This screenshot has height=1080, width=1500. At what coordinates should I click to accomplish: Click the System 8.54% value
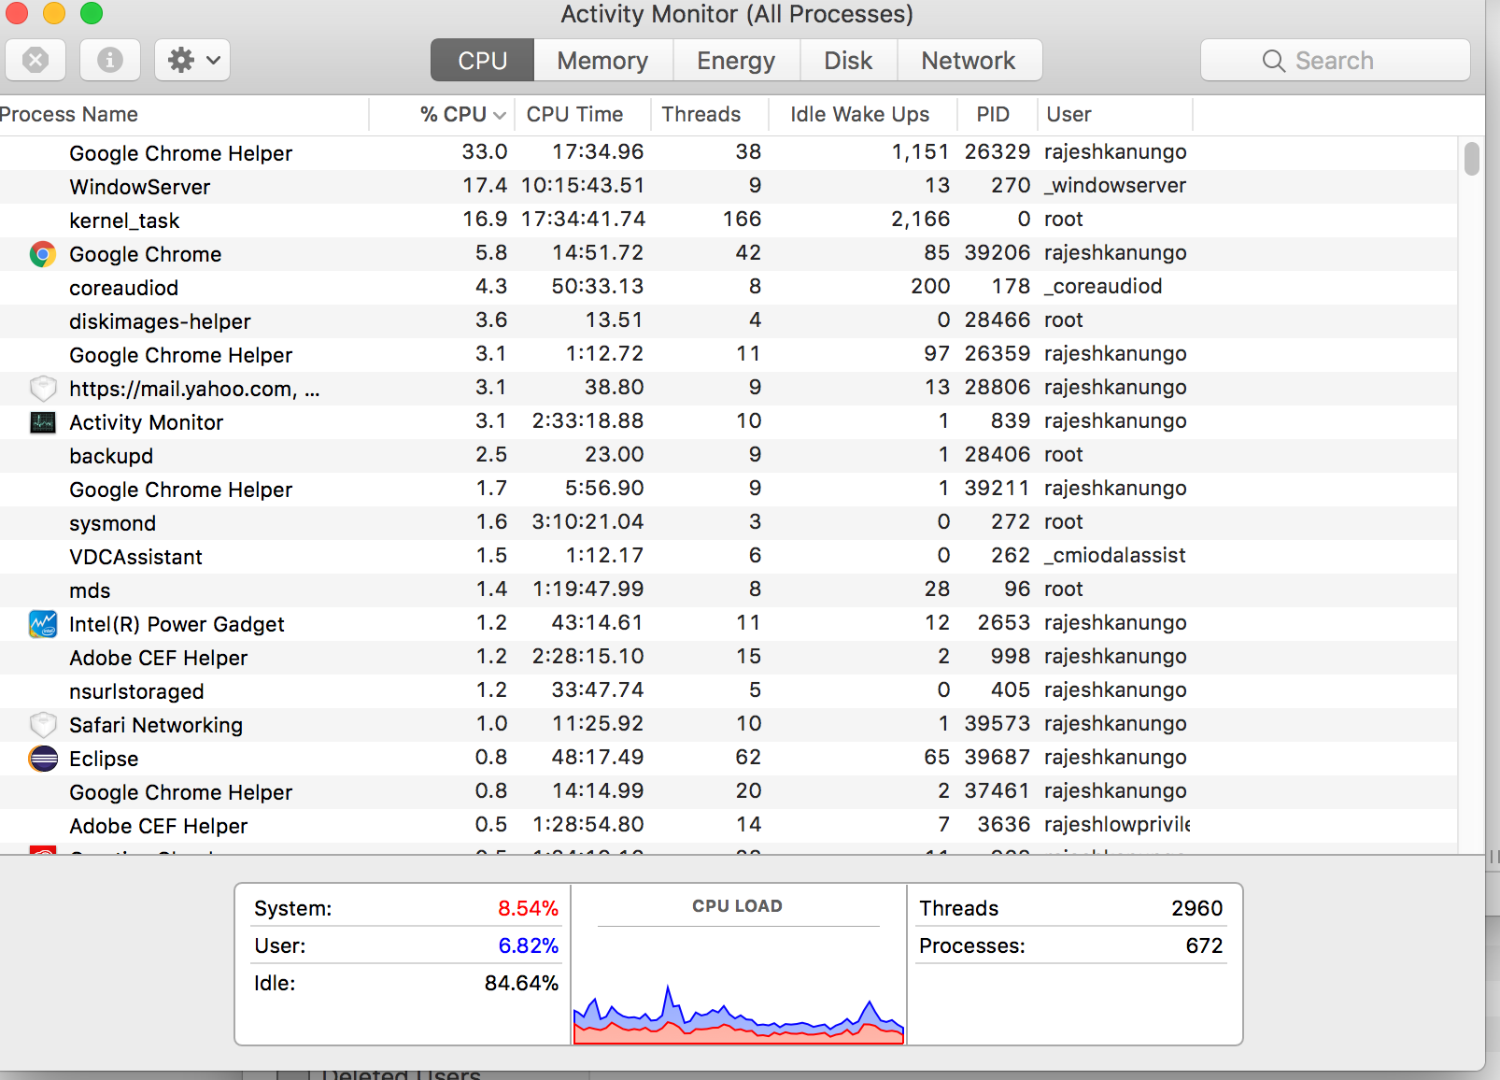click(x=528, y=908)
